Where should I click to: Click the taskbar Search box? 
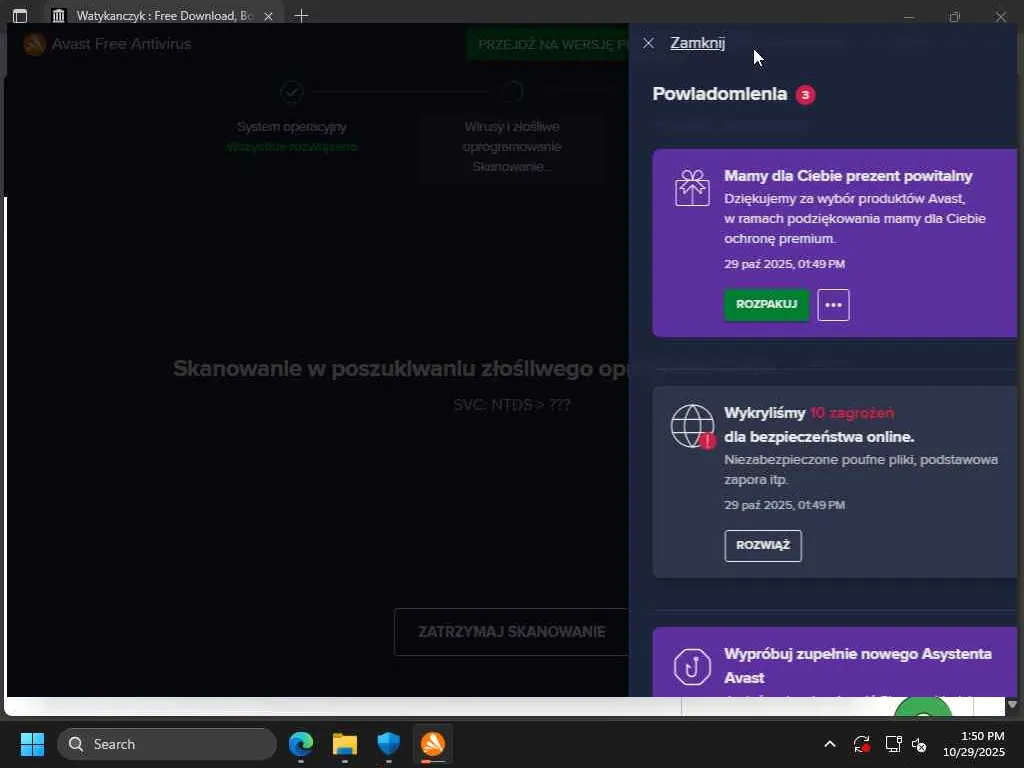coord(167,744)
